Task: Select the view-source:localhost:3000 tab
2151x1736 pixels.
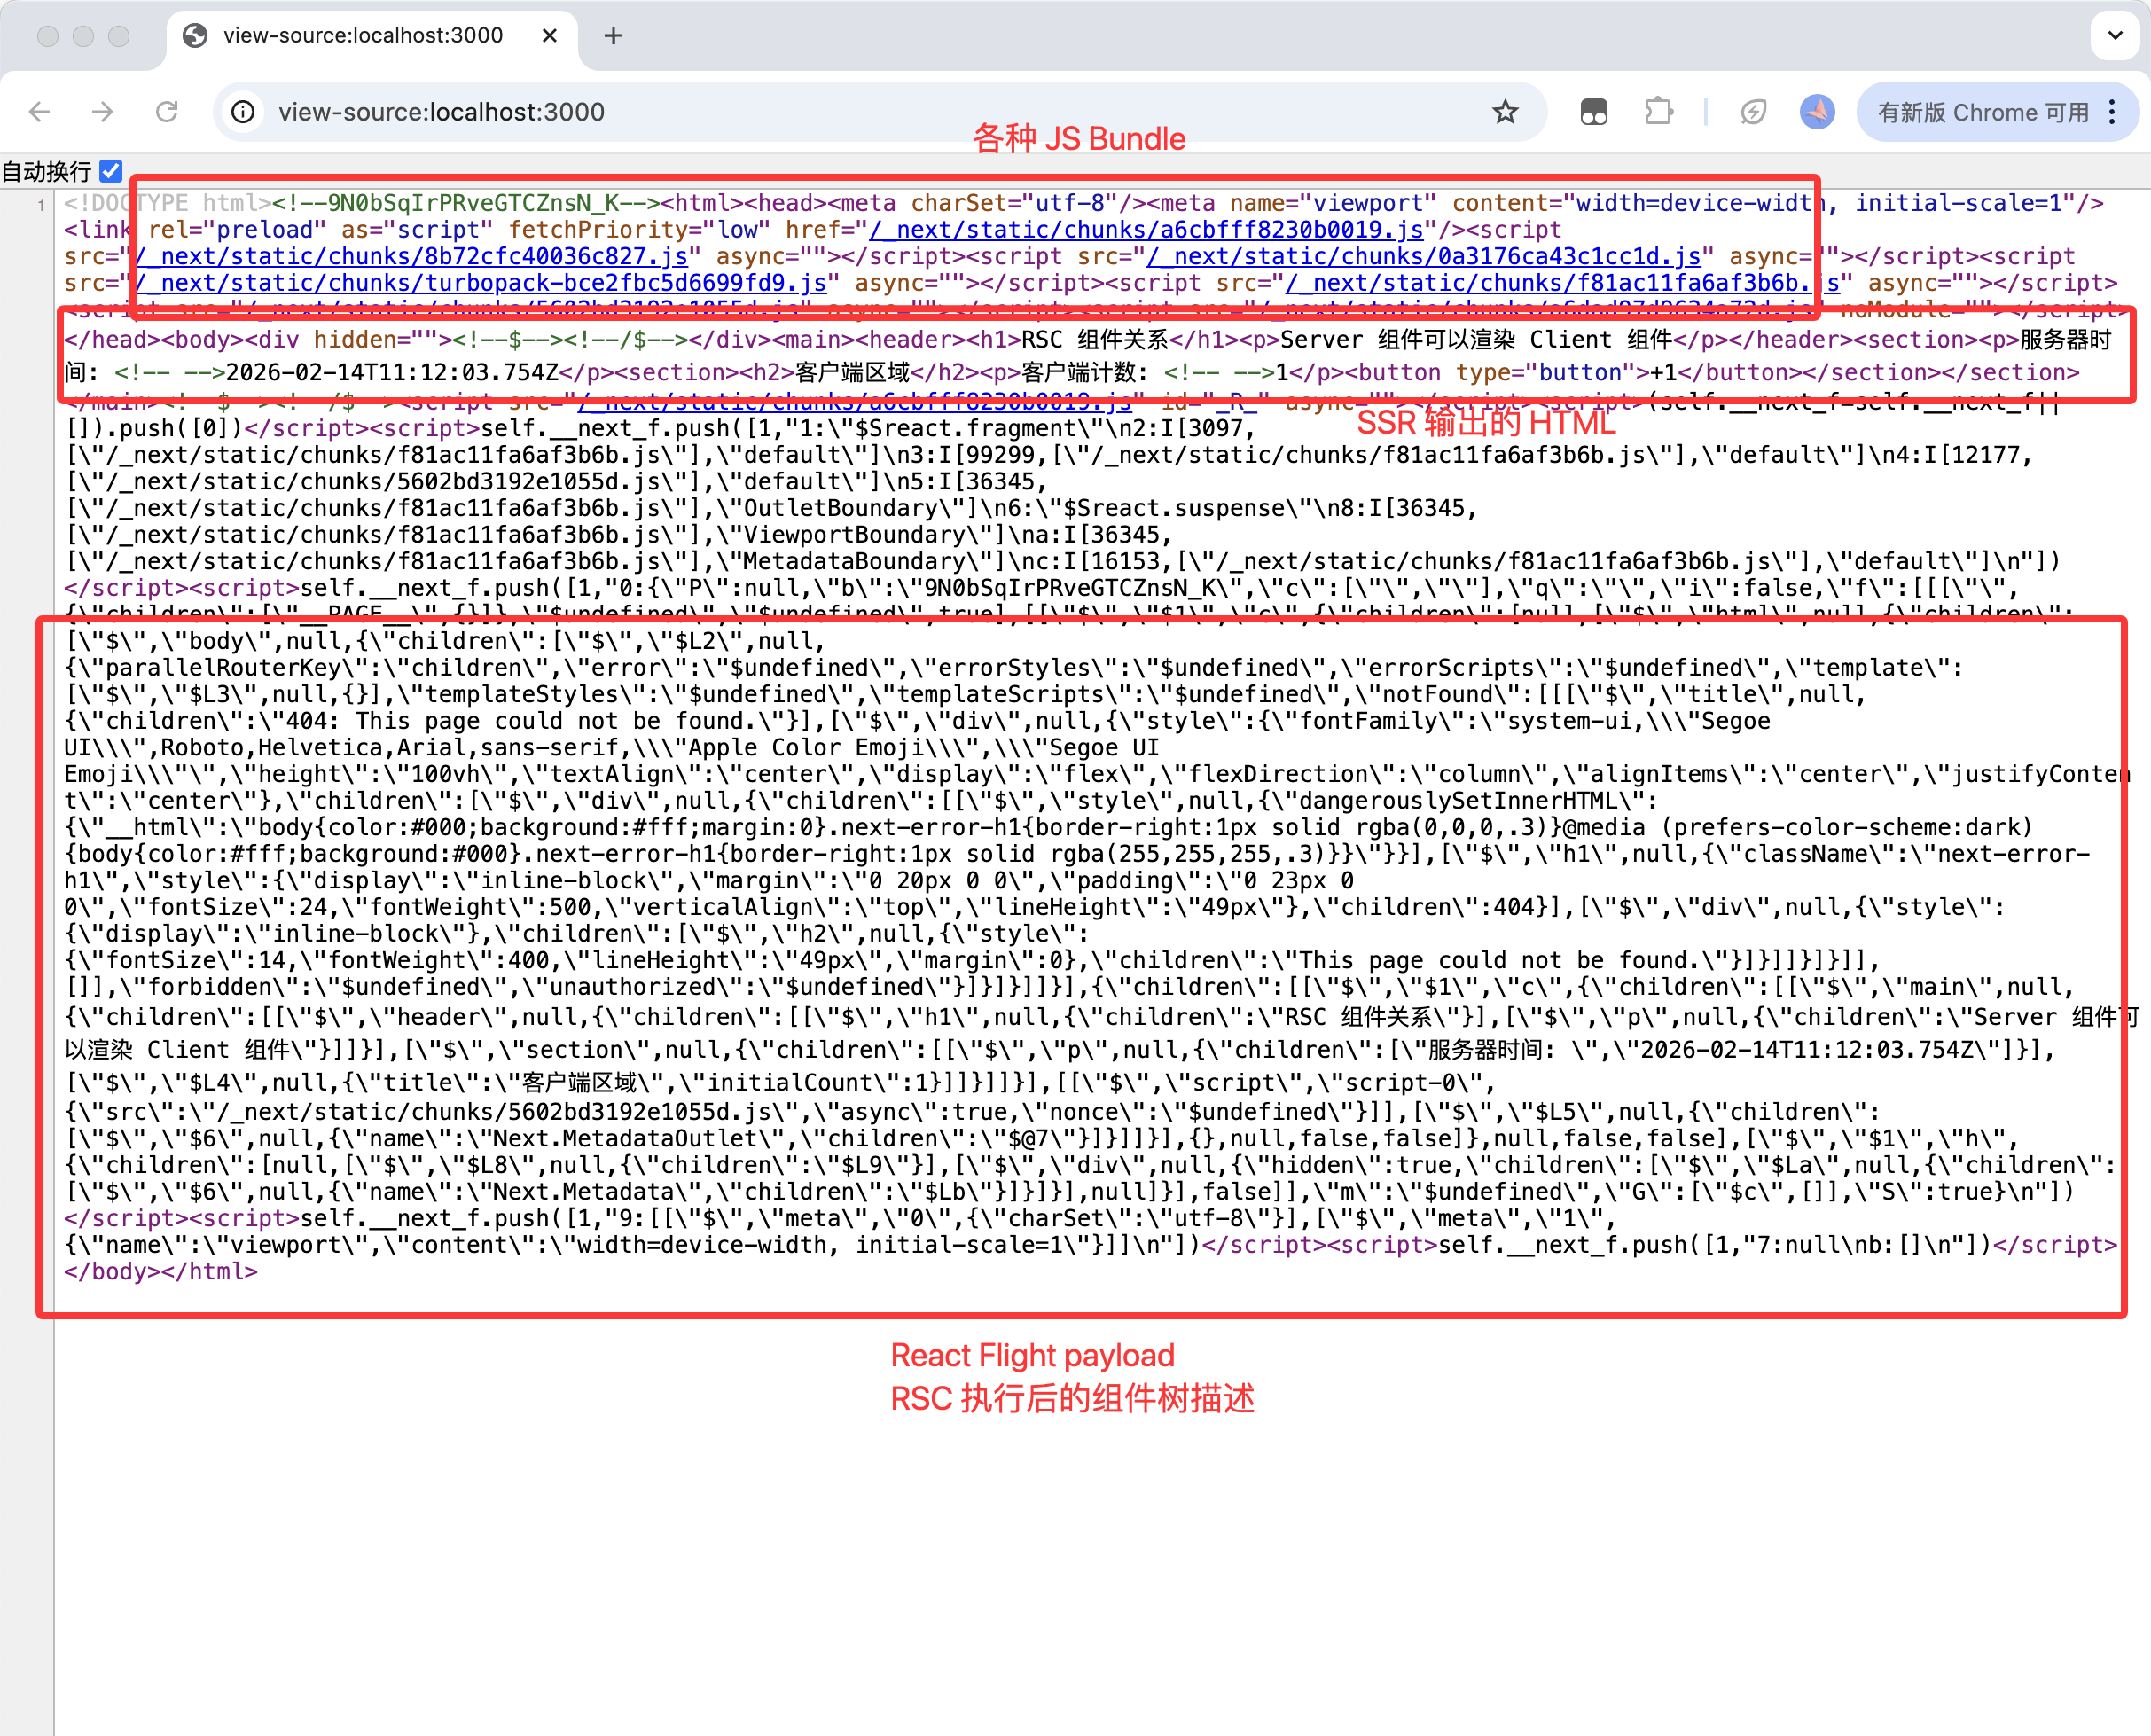Action: pos(363,36)
